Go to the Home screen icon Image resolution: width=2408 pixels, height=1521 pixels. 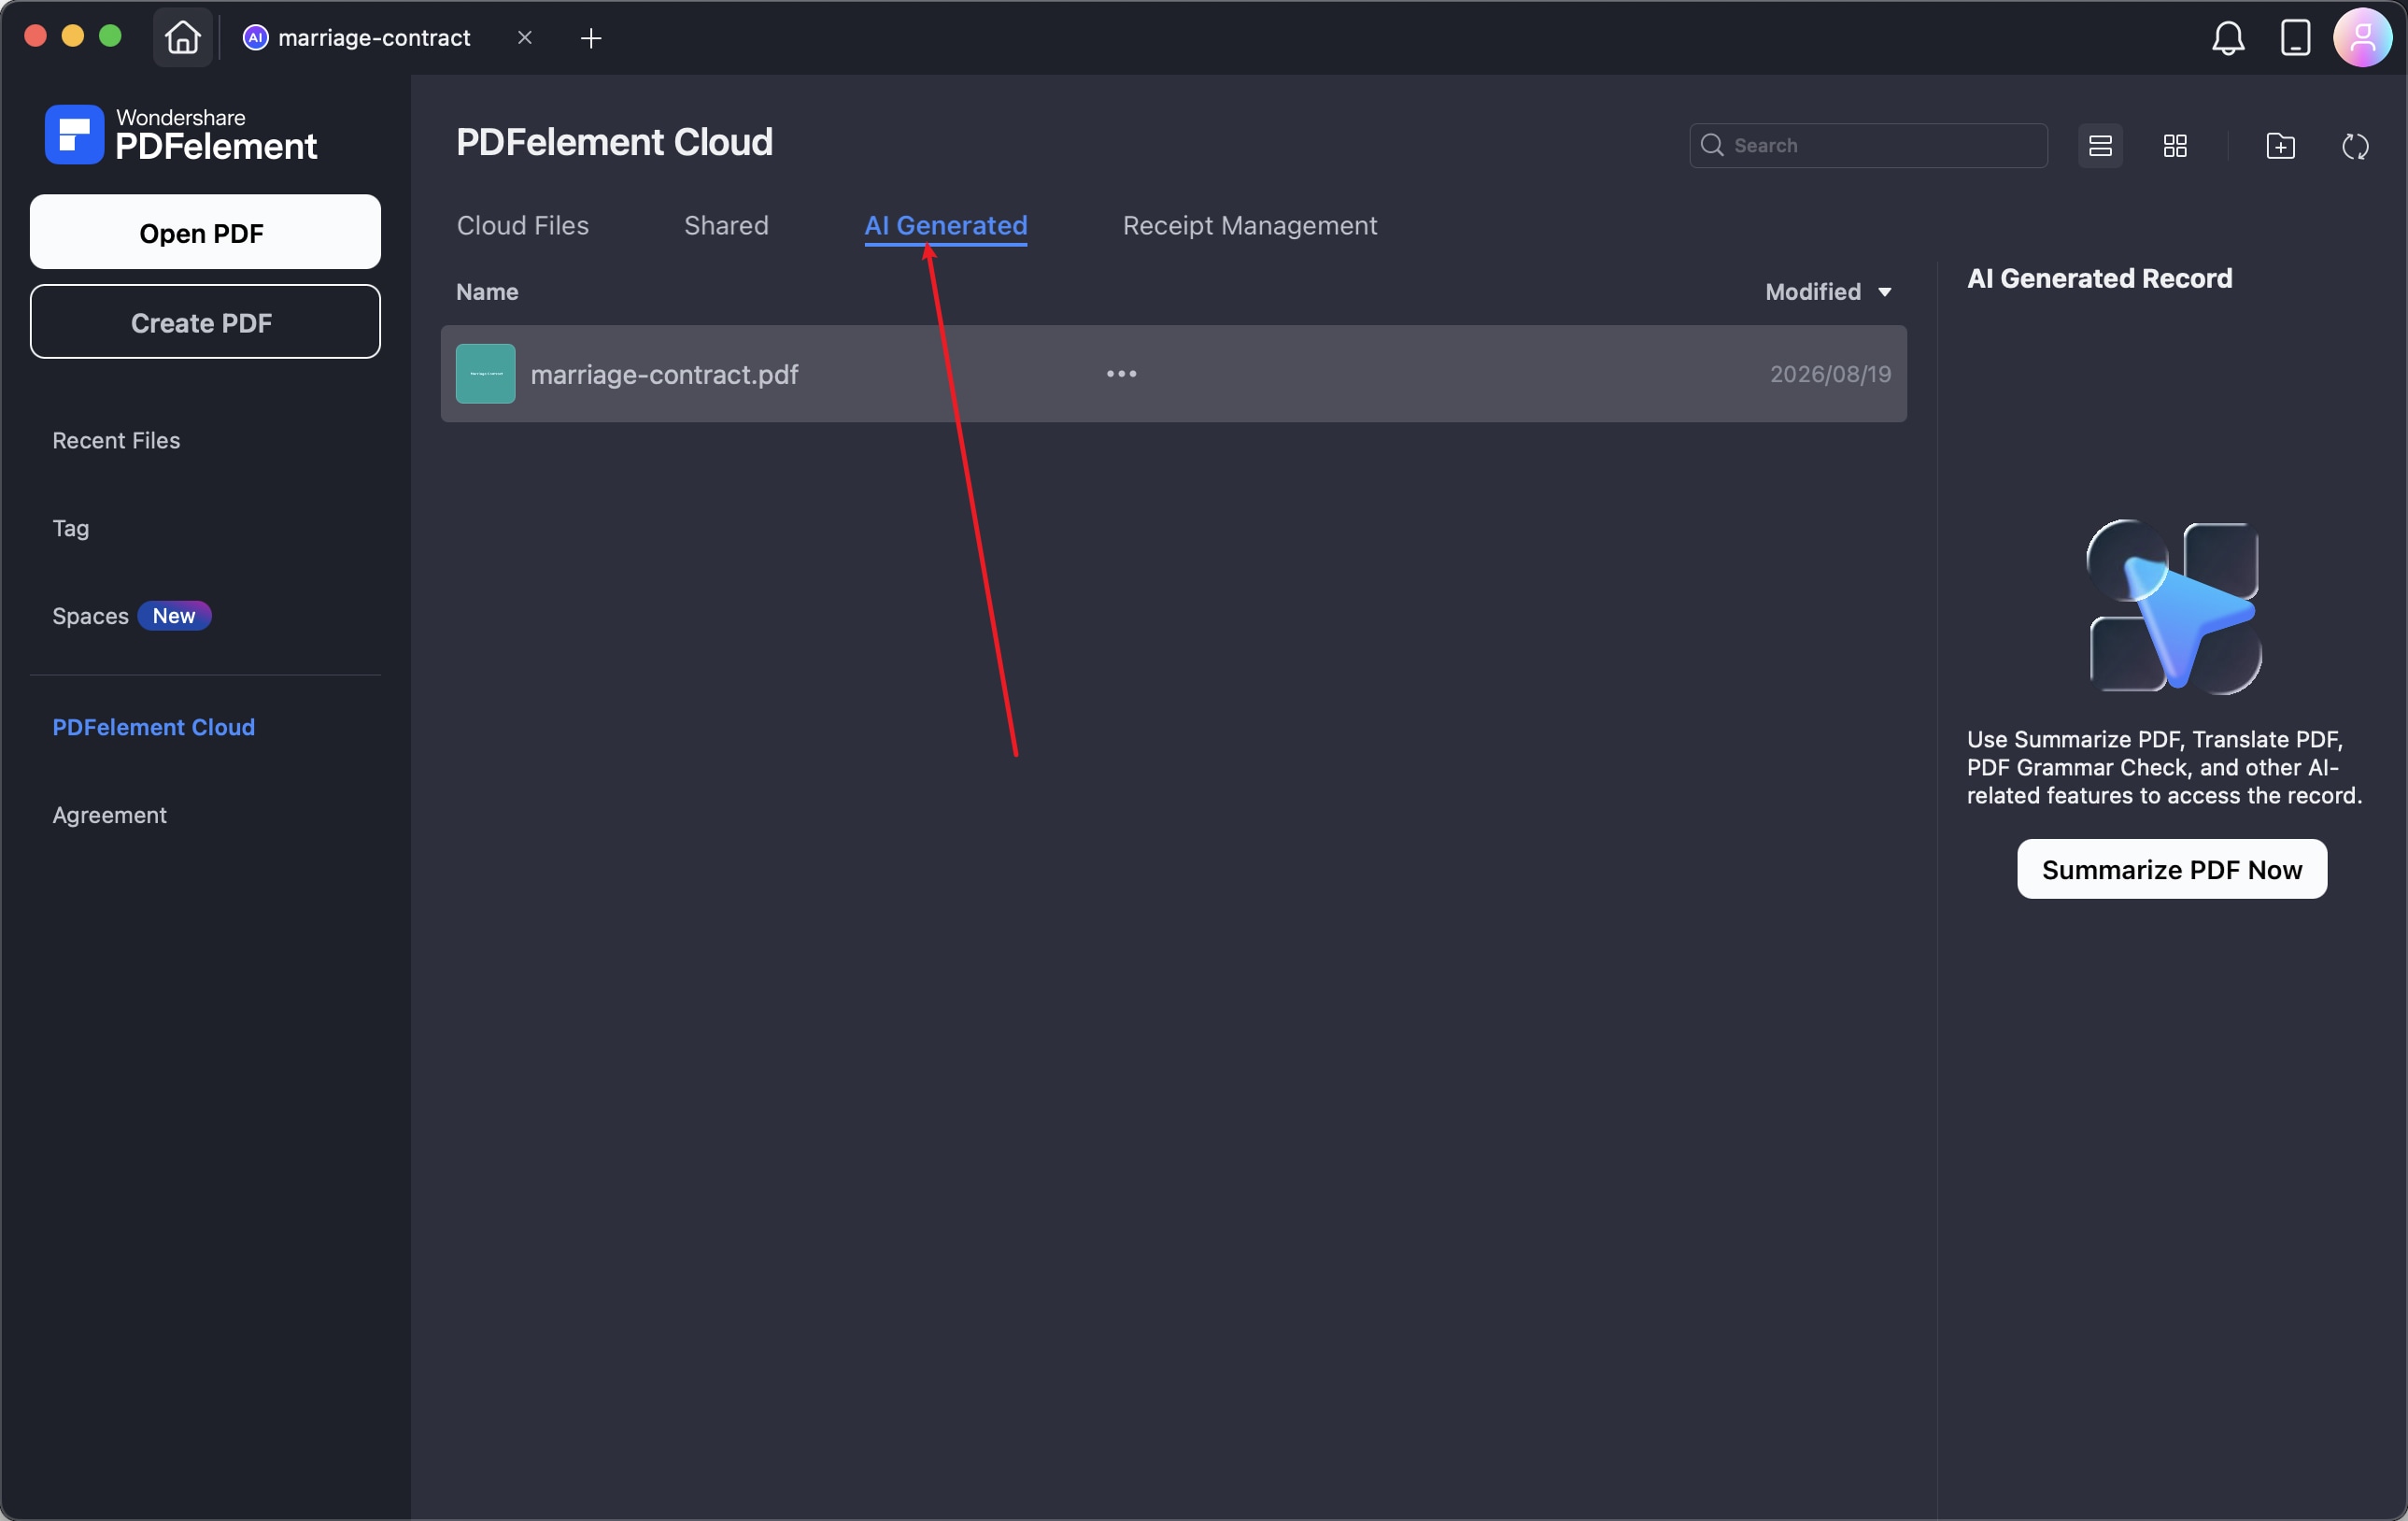point(182,38)
